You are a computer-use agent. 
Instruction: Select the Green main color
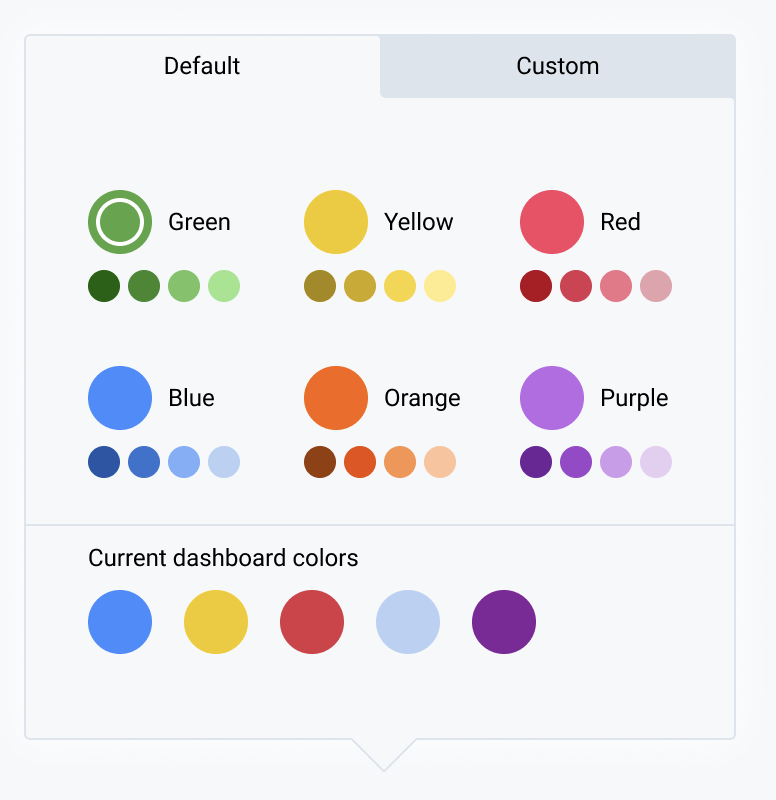coord(120,221)
